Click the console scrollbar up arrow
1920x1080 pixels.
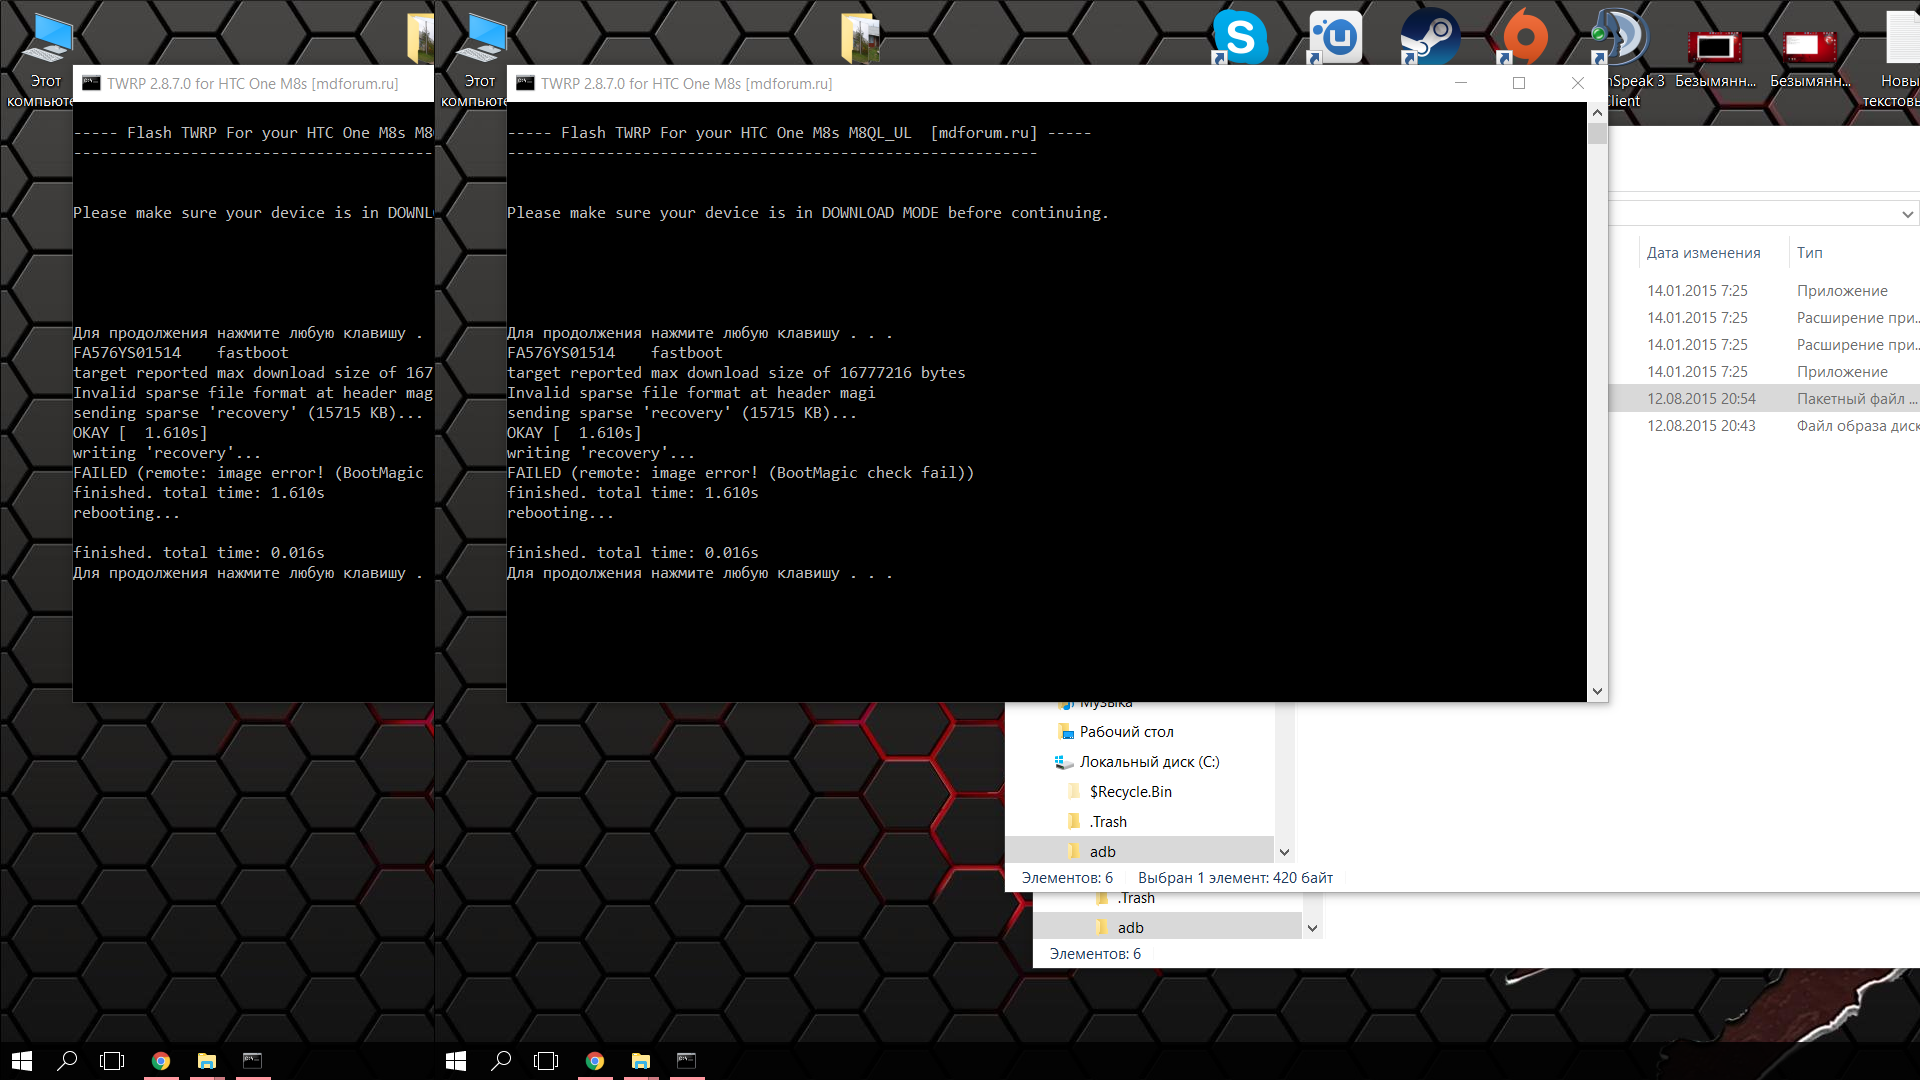(x=1597, y=112)
